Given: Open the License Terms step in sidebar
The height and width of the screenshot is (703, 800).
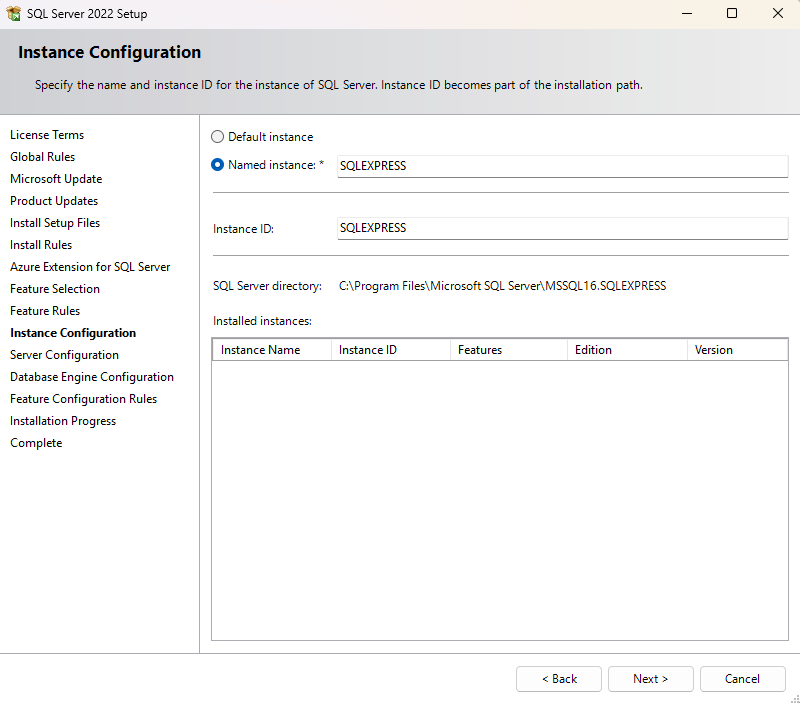Looking at the screenshot, I should [47, 135].
